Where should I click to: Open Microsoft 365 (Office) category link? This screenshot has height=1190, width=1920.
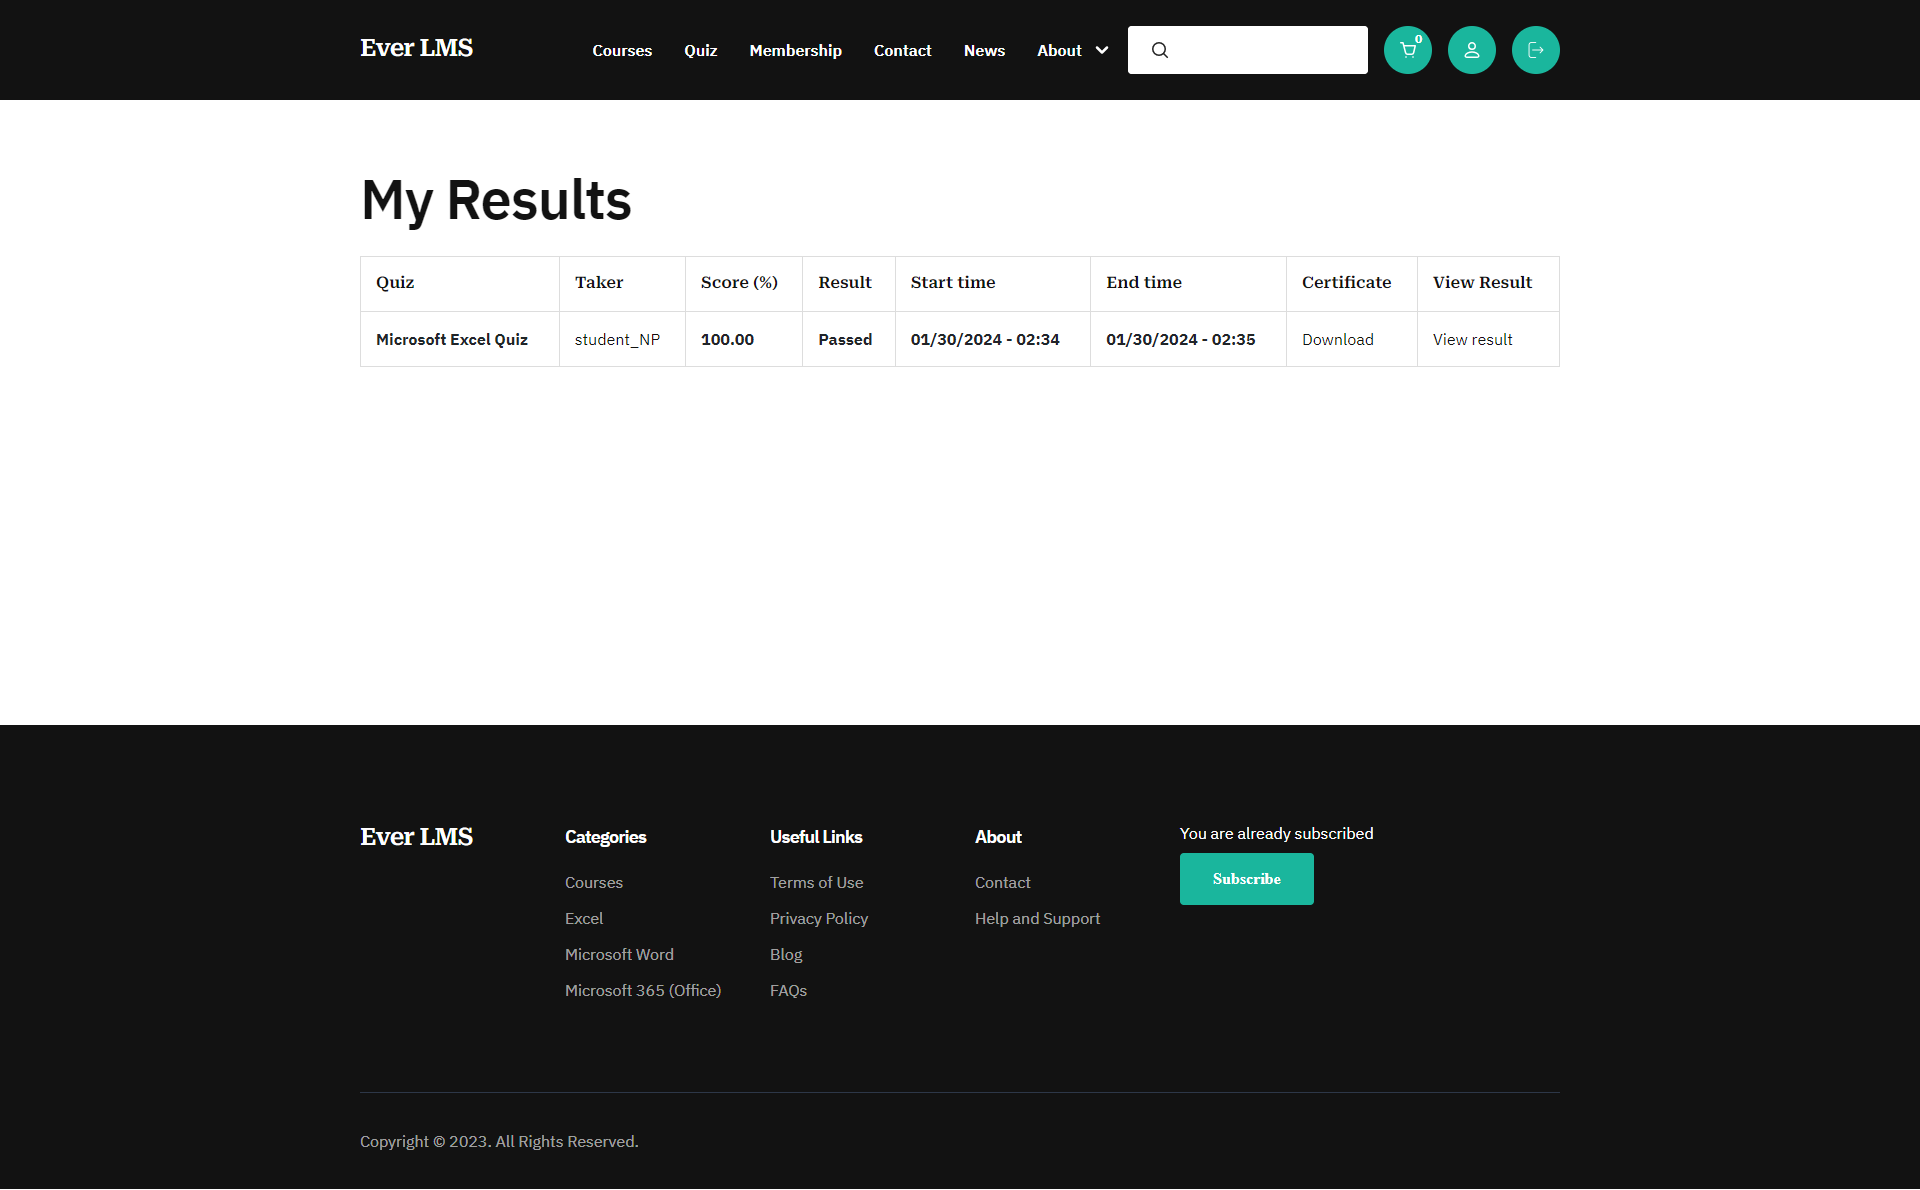click(x=643, y=990)
